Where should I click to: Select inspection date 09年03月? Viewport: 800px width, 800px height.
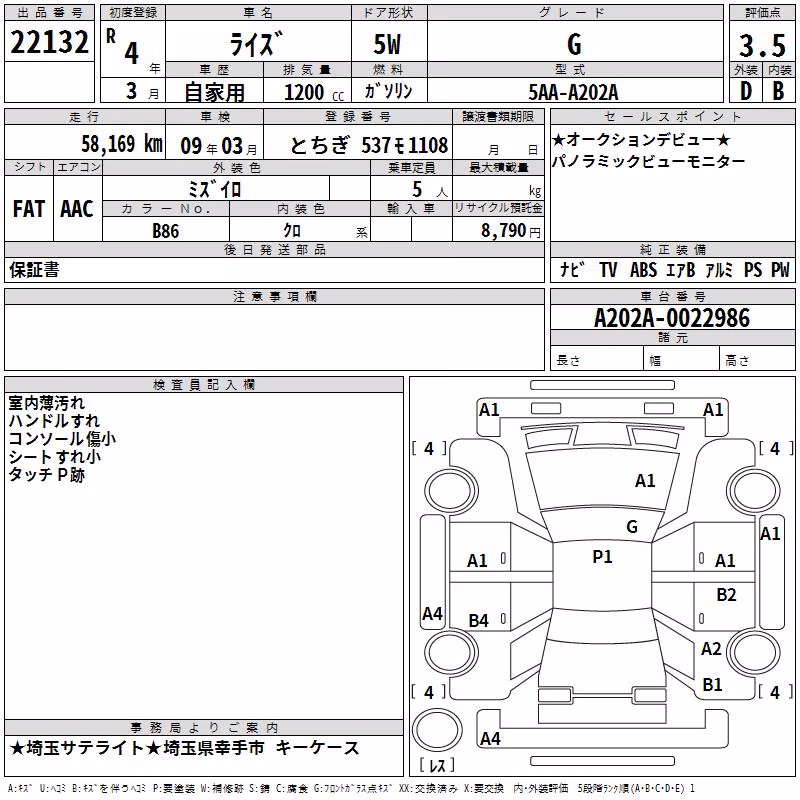219,146
